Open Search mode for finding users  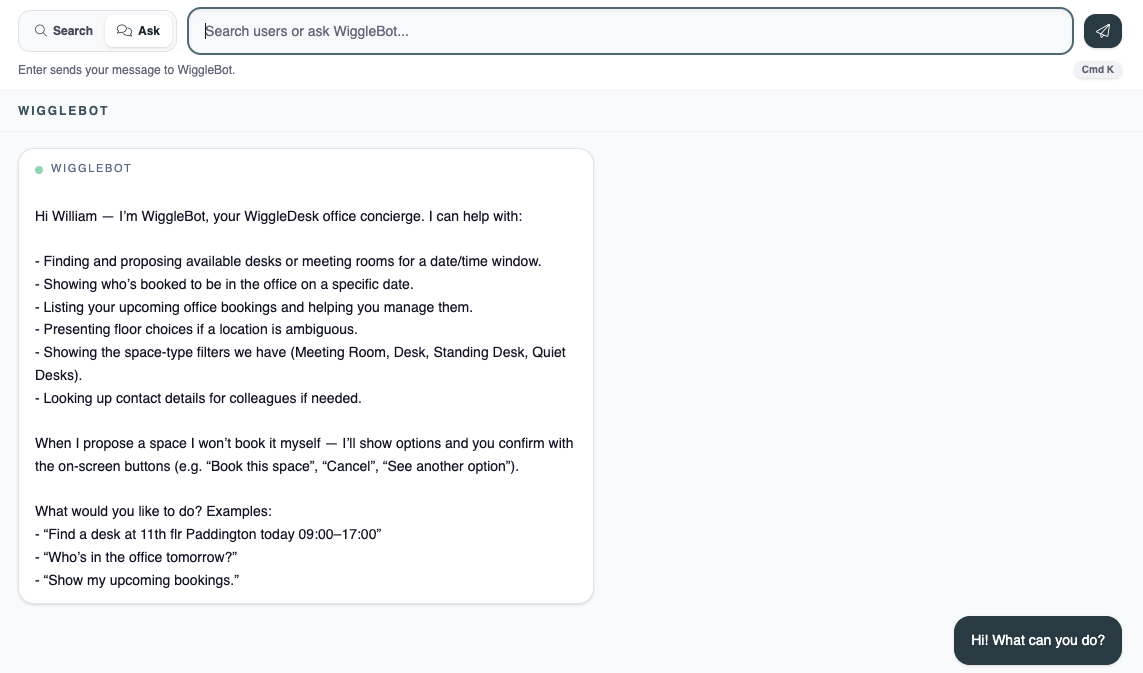pyautogui.click(x=62, y=31)
